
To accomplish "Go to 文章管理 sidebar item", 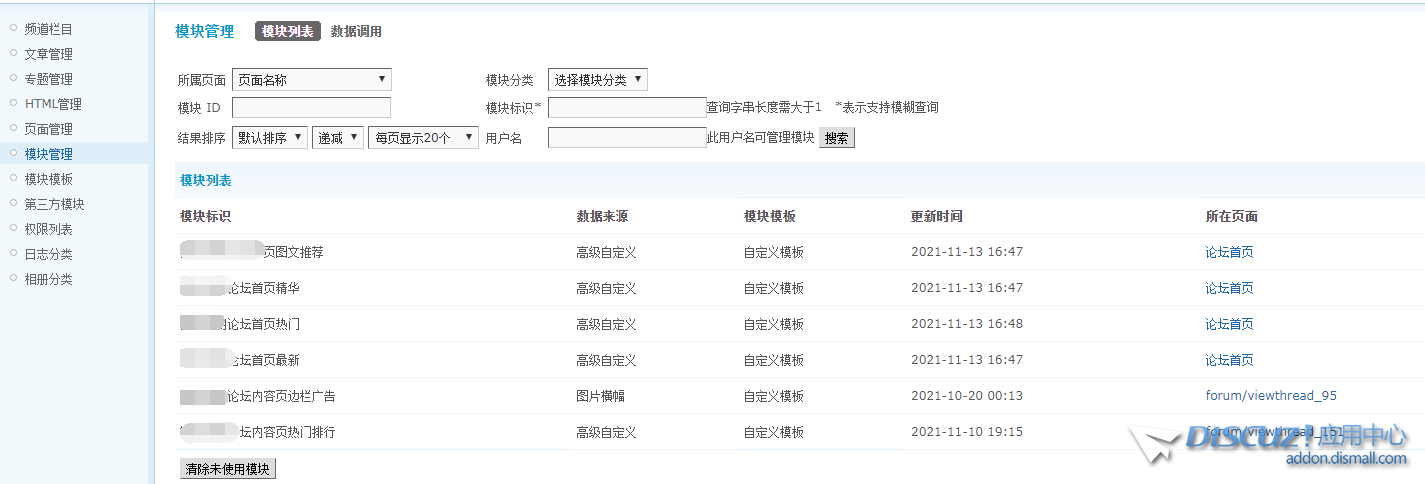I will [48, 54].
